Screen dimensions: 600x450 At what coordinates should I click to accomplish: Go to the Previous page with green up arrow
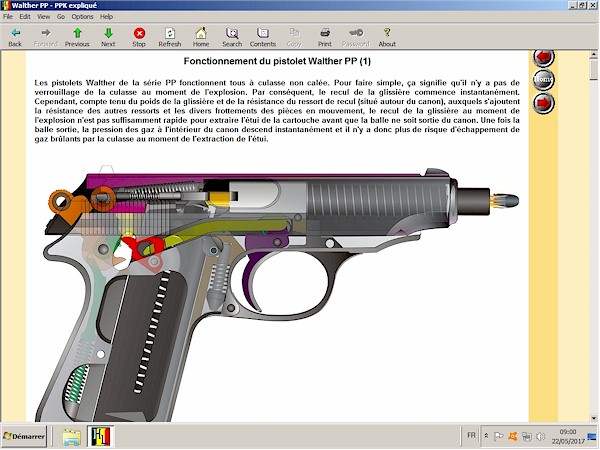77,37
